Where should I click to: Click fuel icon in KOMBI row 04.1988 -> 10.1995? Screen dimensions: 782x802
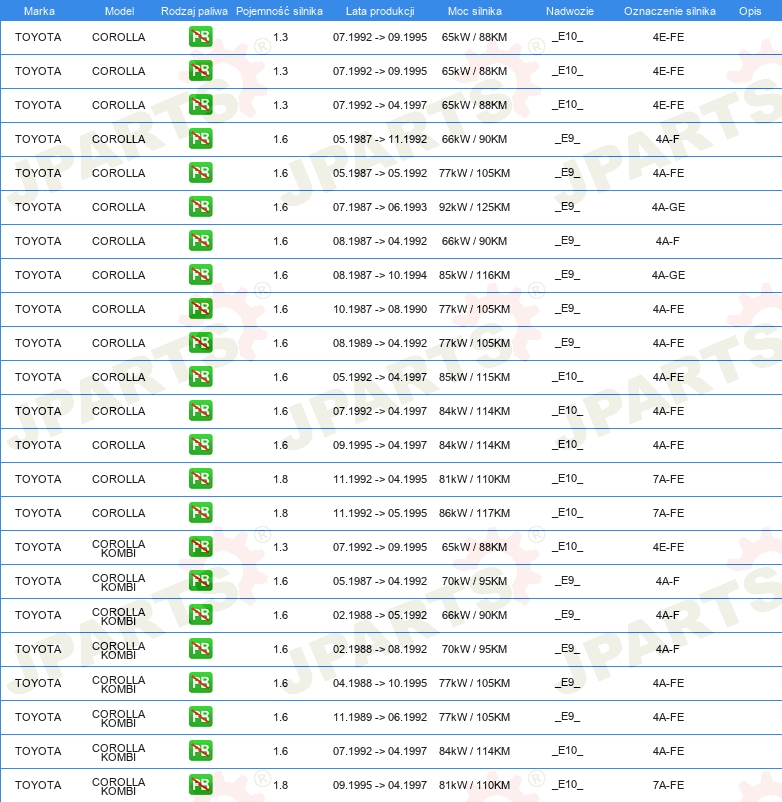pyautogui.click(x=200, y=683)
